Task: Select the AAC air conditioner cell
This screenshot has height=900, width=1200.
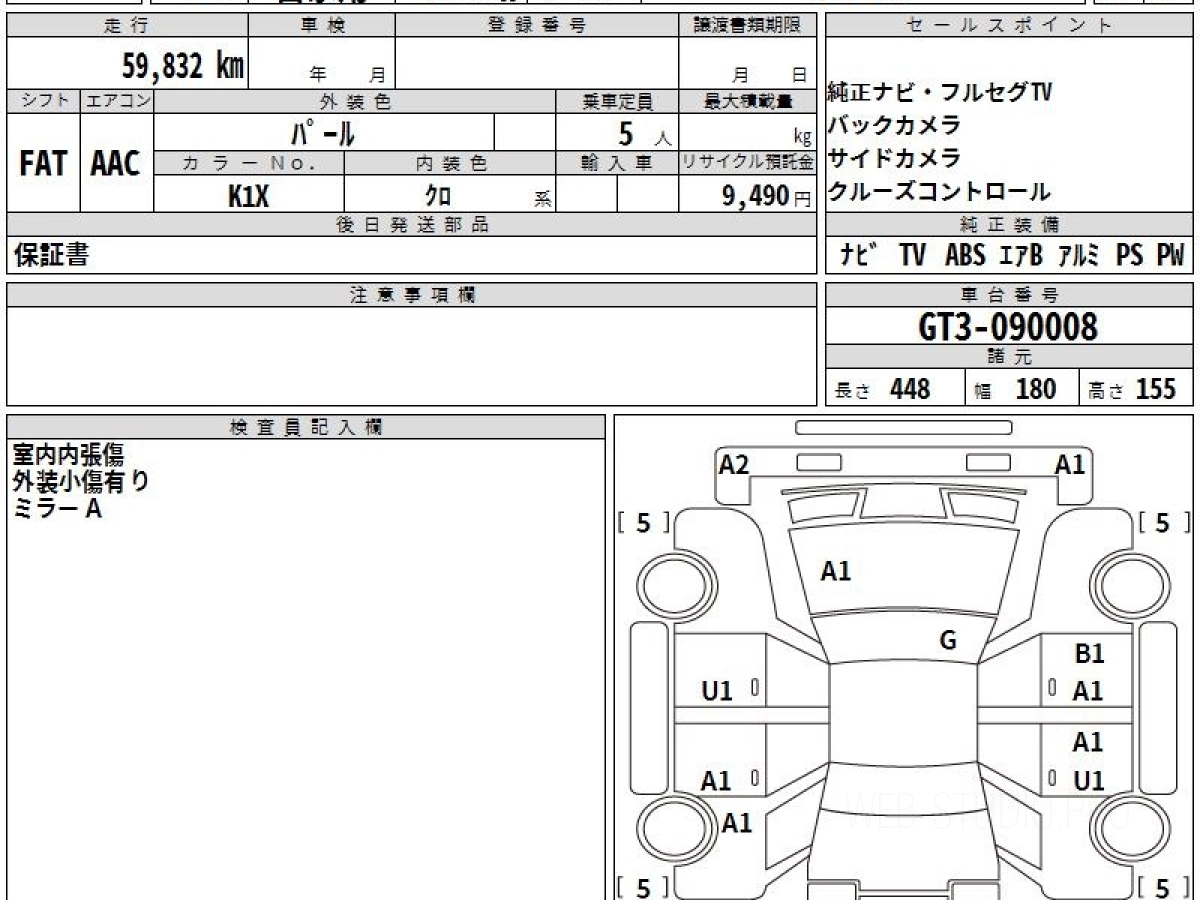Action: click(116, 164)
